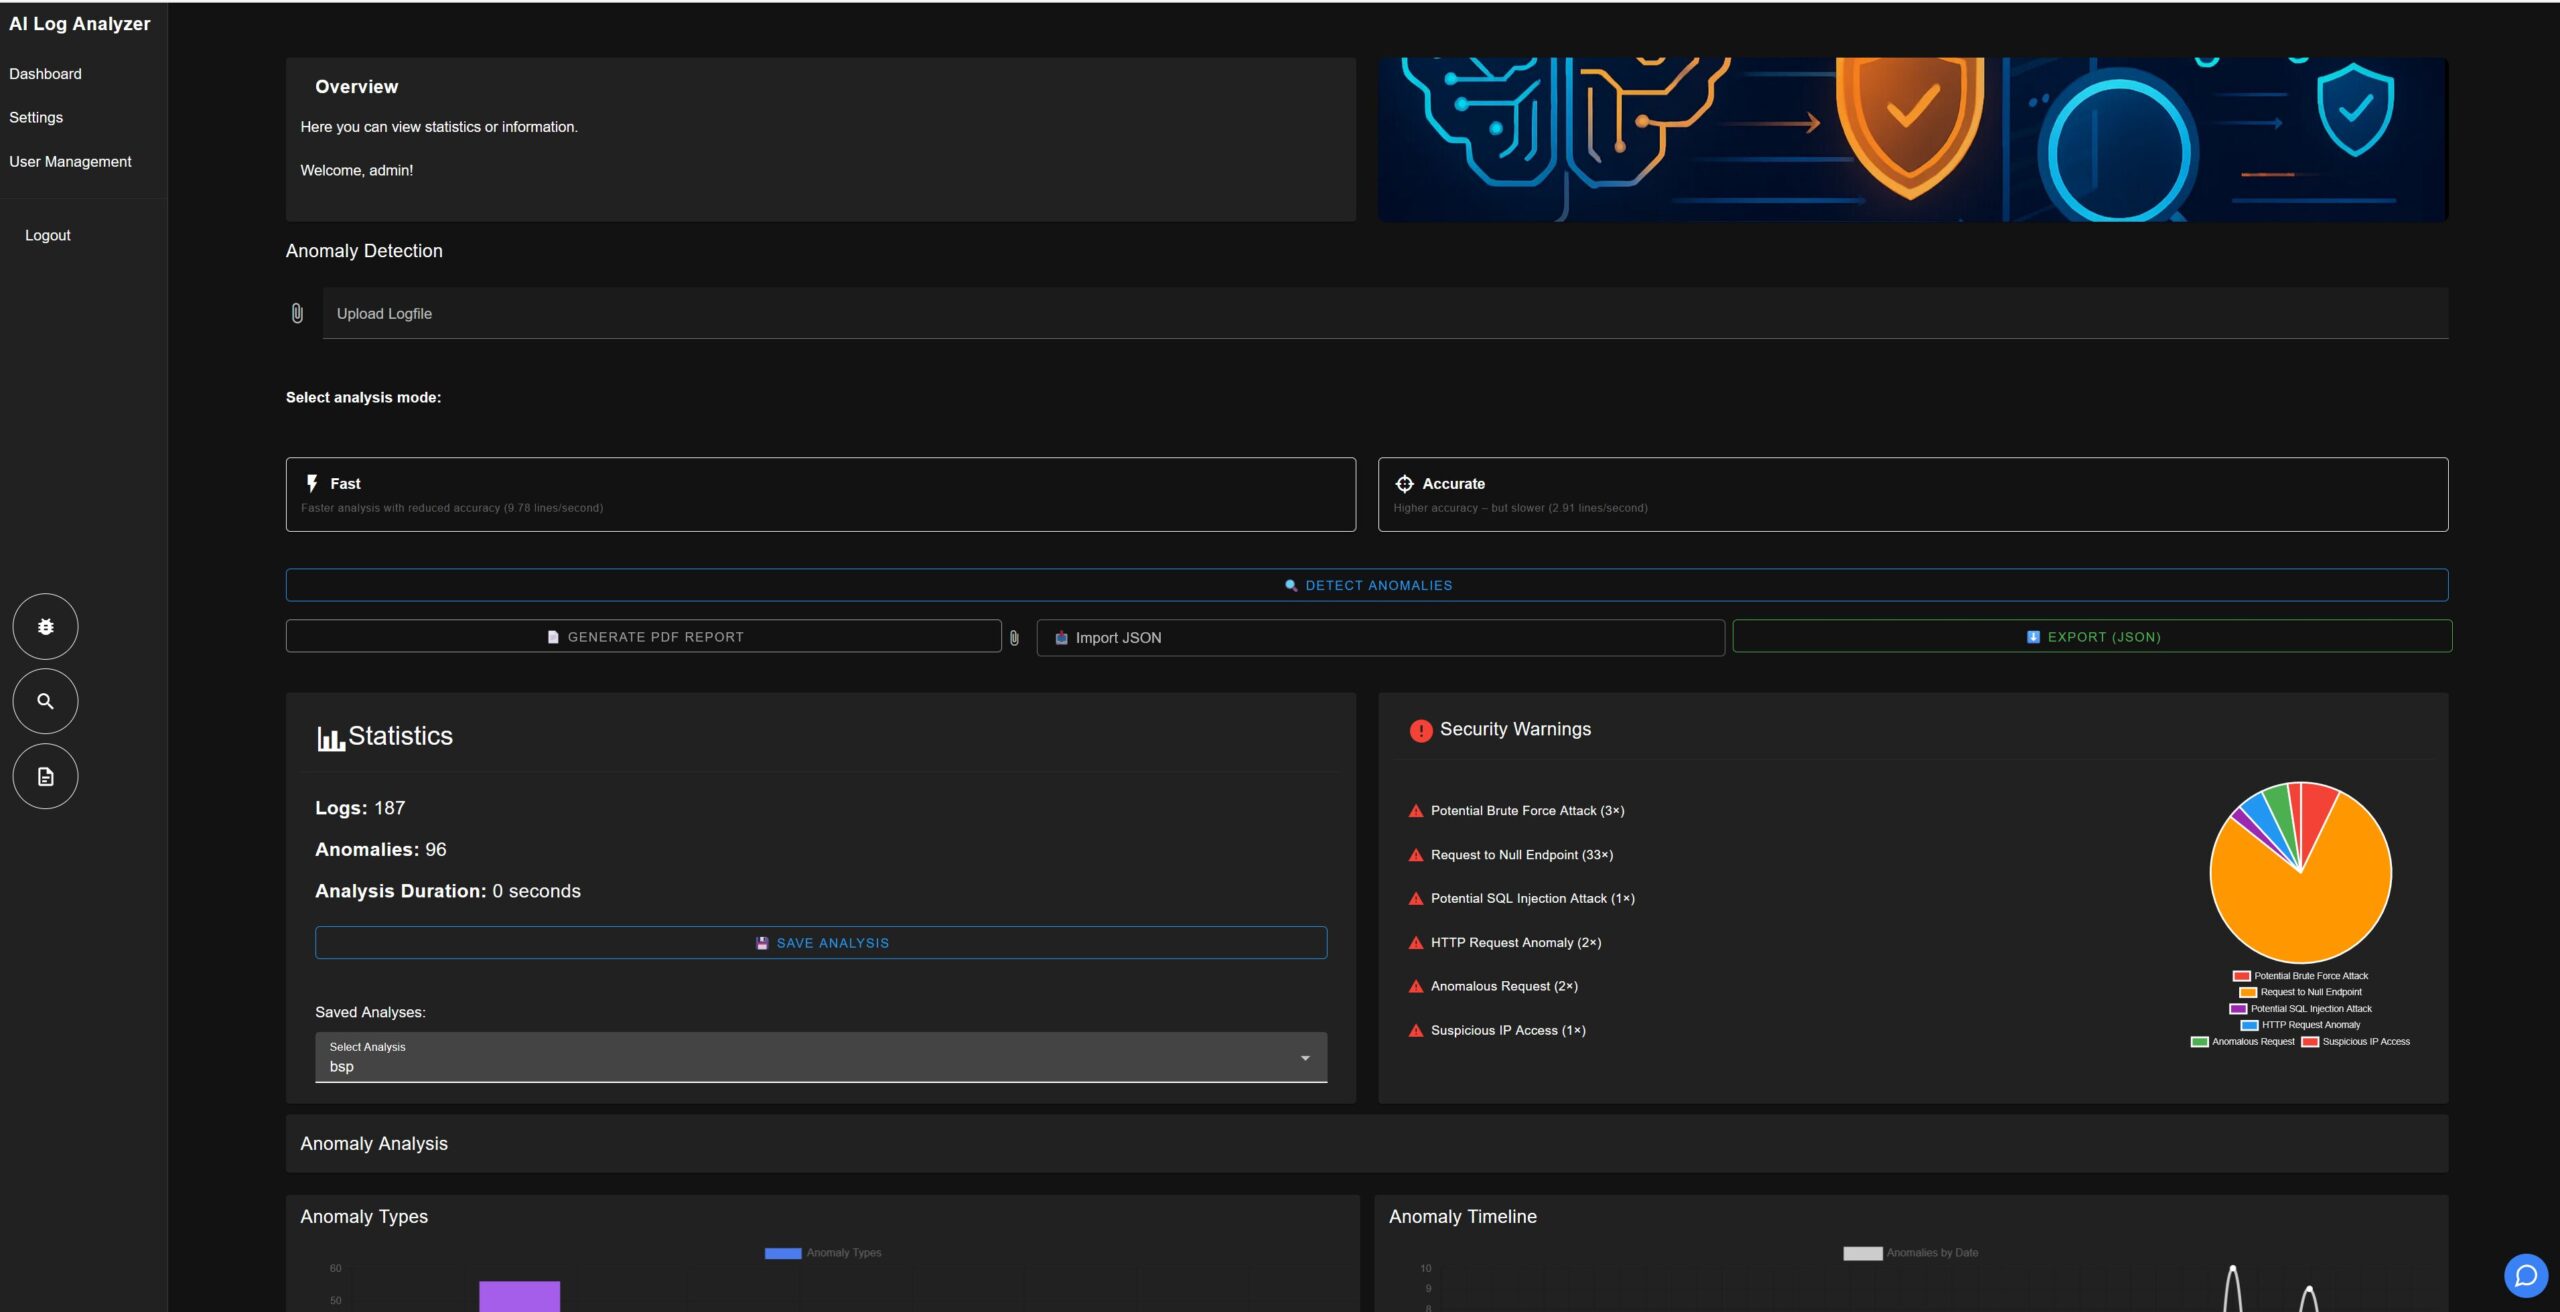This screenshot has width=2560, height=1312.
Task: Toggle the Anomaly Types chart legend
Action: (823, 1253)
